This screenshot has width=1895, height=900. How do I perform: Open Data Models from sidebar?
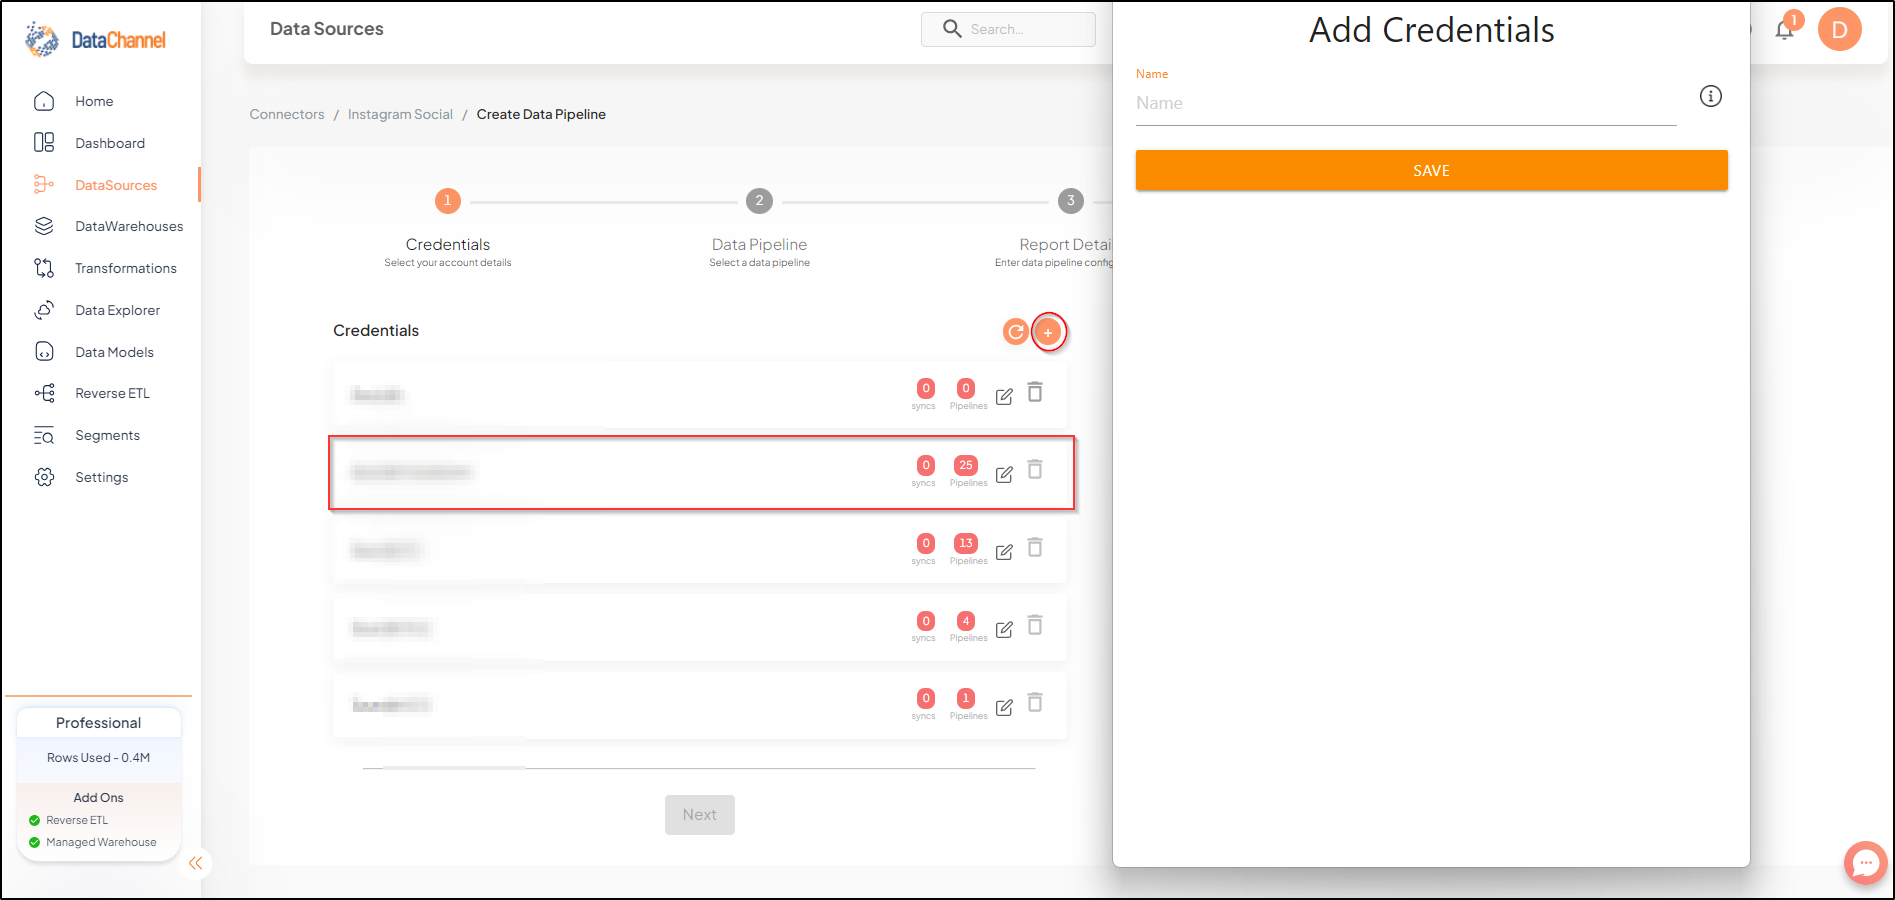tap(115, 352)
